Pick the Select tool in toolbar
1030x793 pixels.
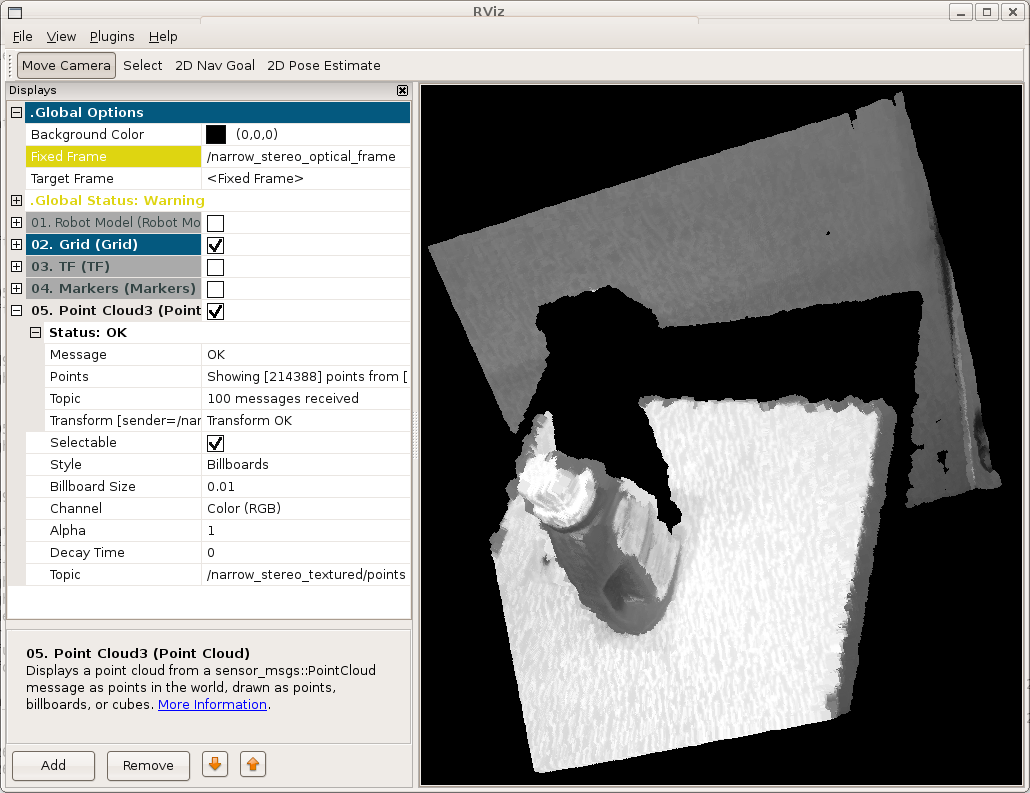coord(143,66)
